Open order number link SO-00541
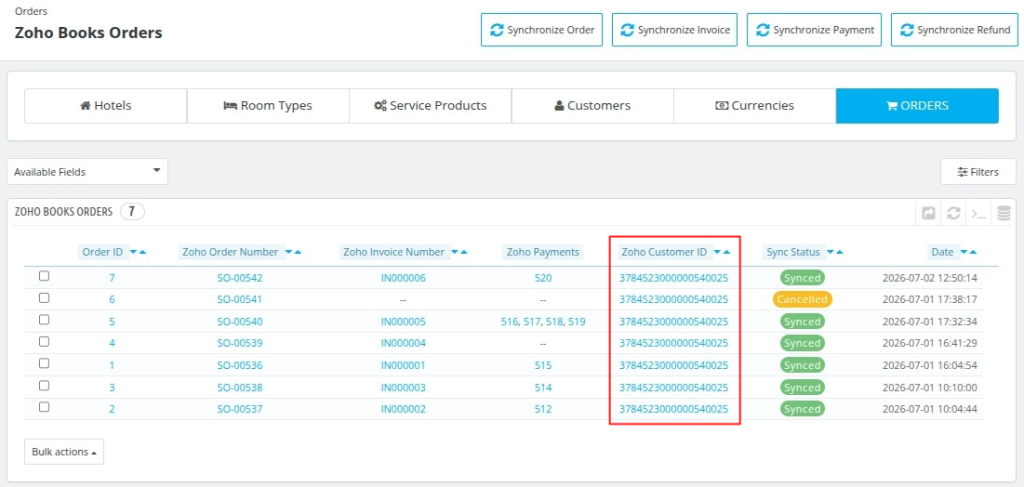The image size is (1024, 487). [240, 300]
